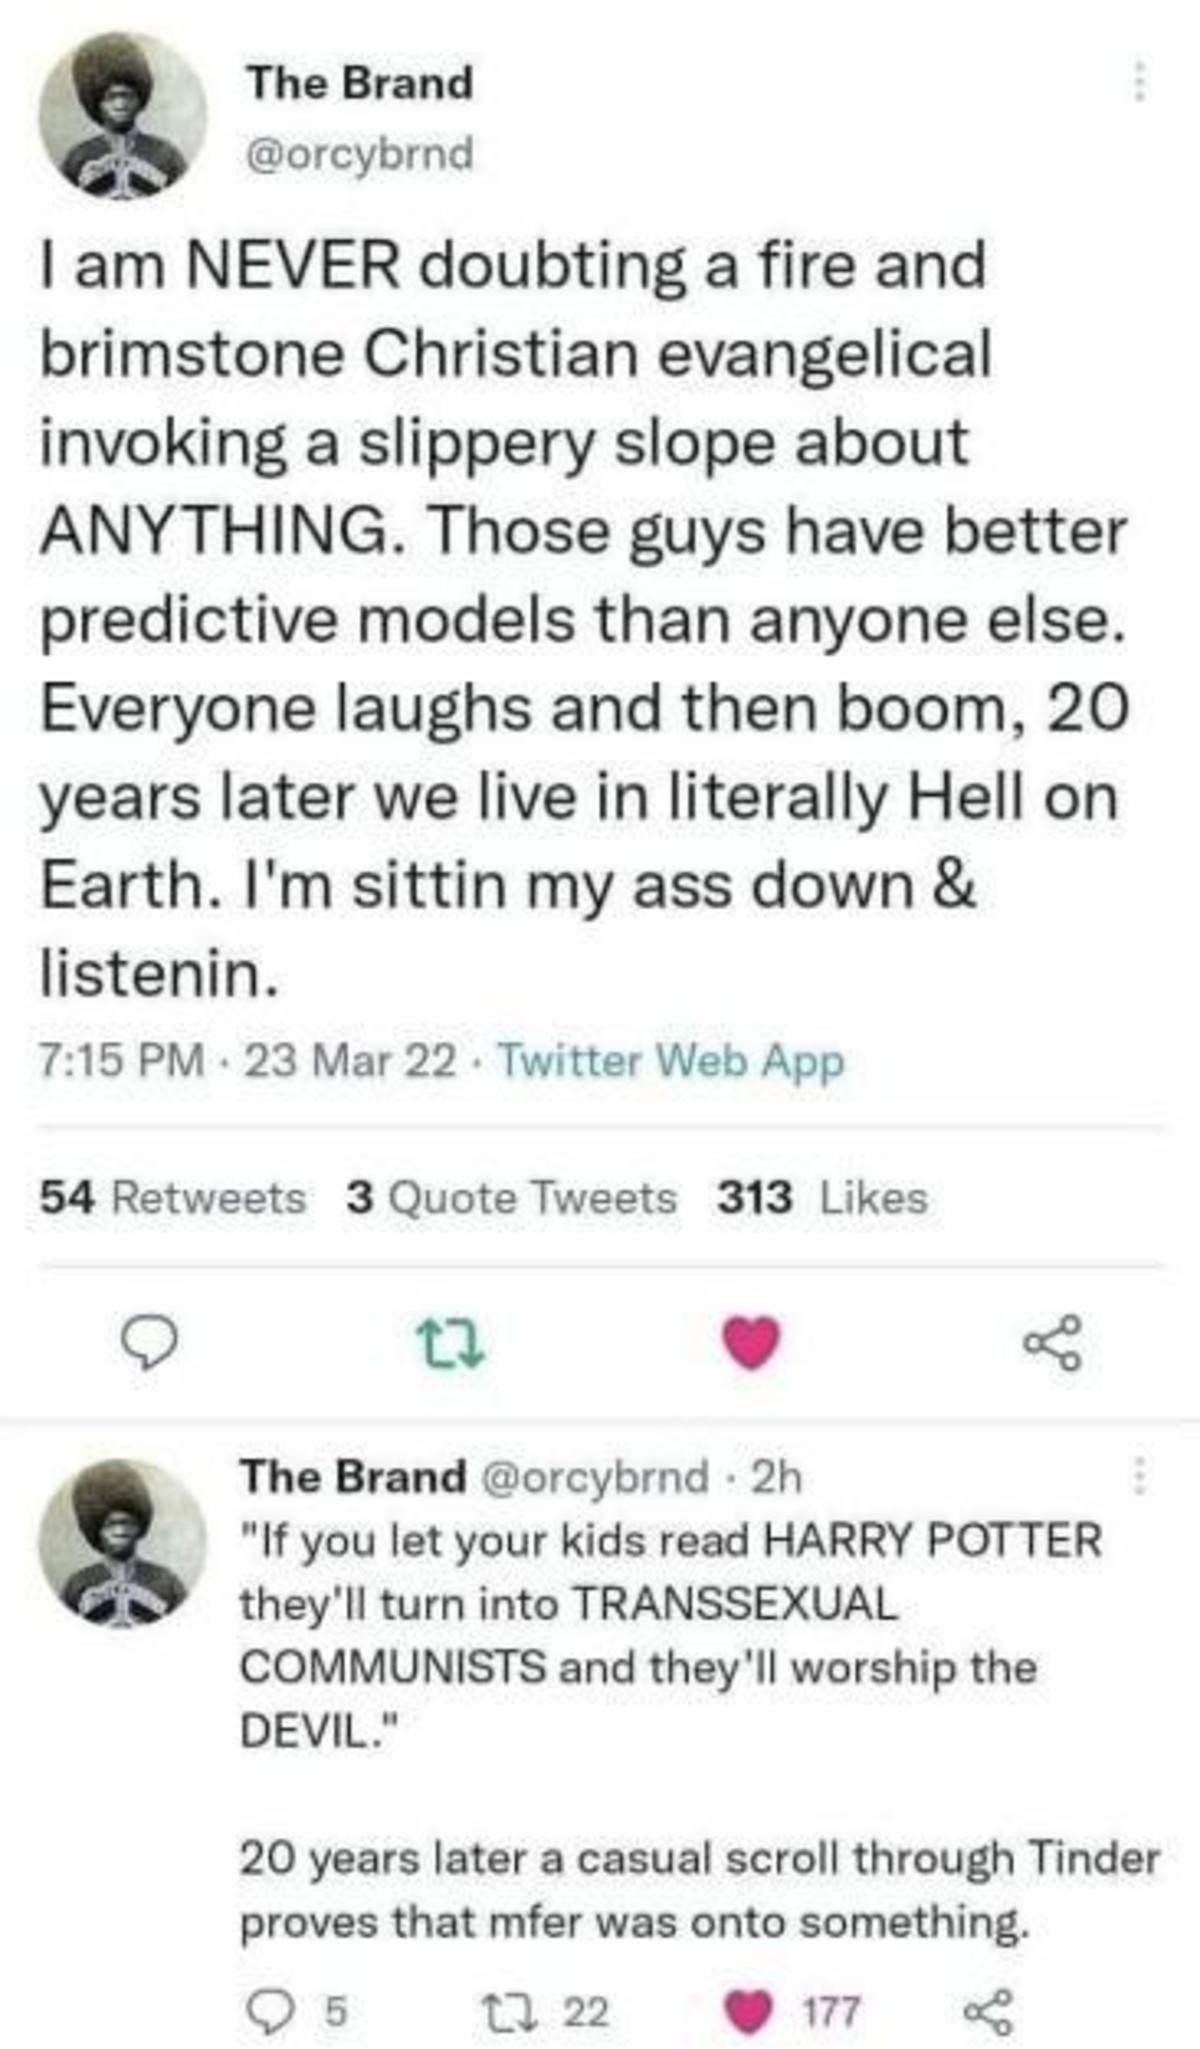Toggle like on second tweet with 177 likes
Viewport: 1200px width, 2049px height.
791,2011
